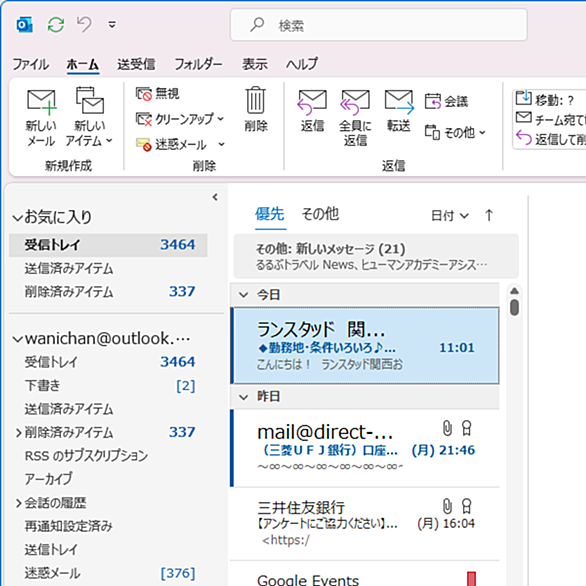Click the 返信 reply icon

(312, 102)
